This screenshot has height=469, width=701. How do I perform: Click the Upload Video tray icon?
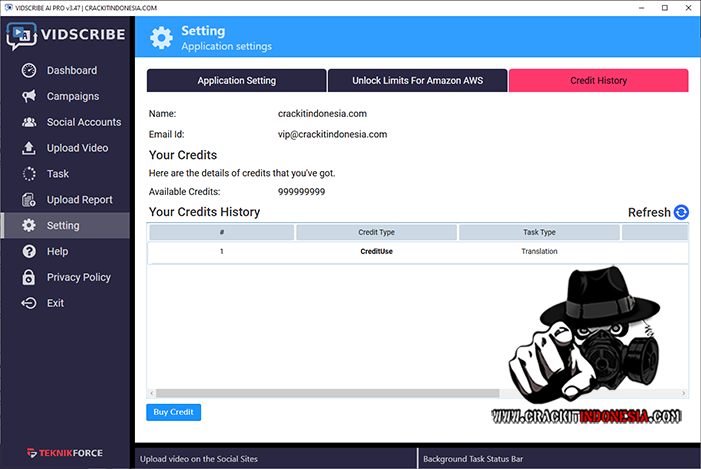(x=29, y=148)
